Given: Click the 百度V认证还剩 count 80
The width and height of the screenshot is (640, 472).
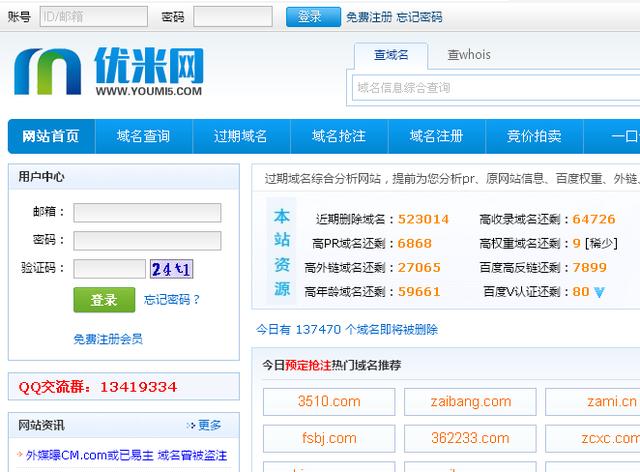Looking at the screenshot, I should click(x=581, y=292).
